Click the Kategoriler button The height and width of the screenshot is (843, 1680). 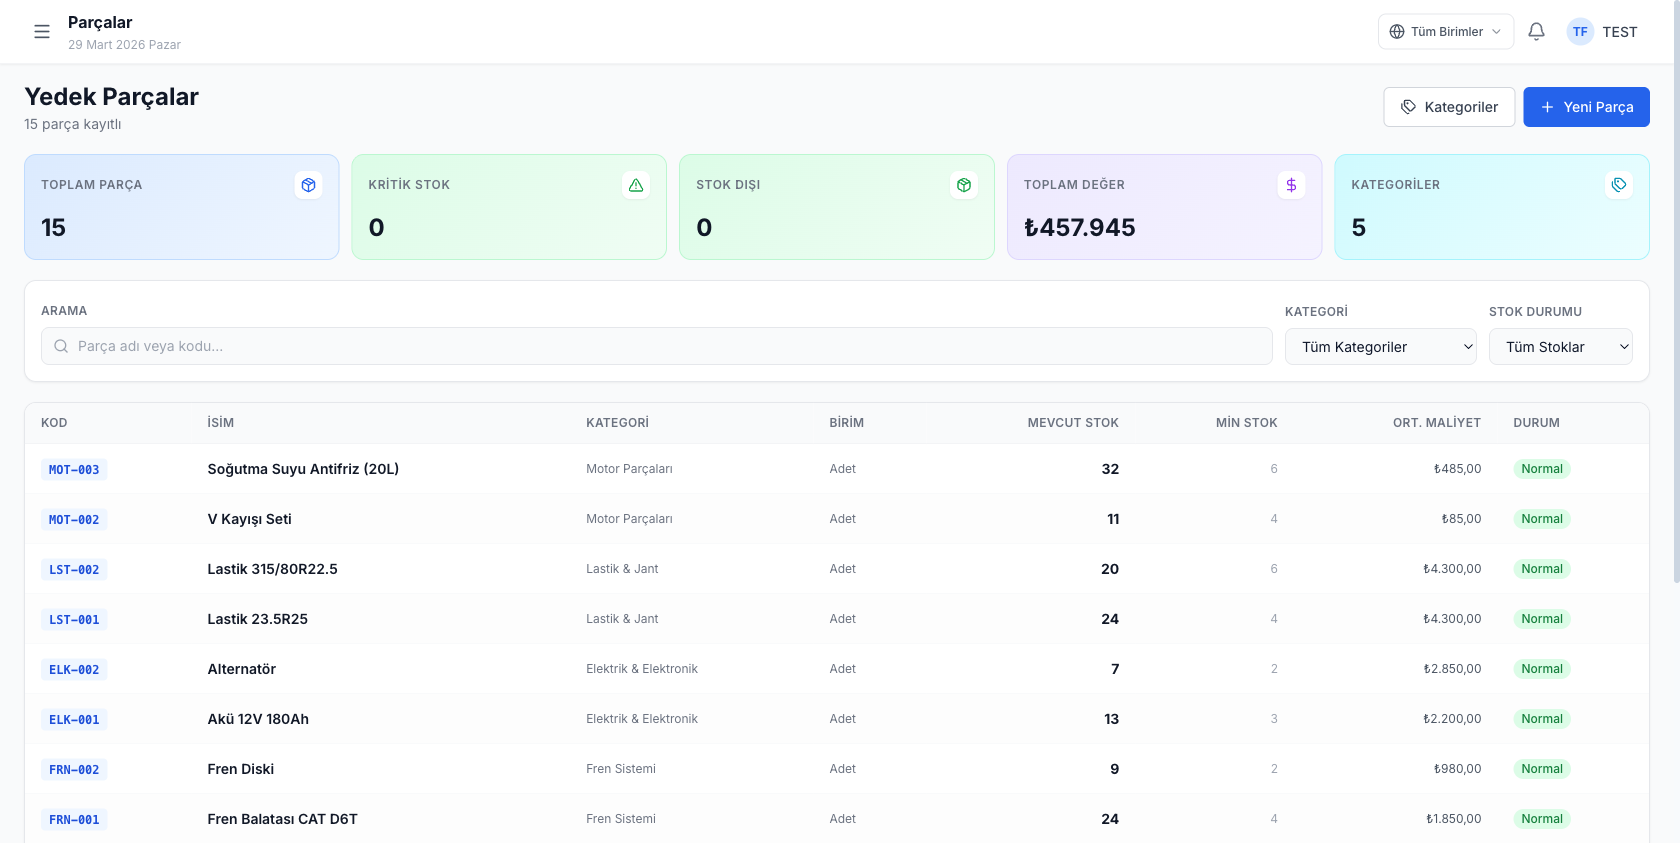coord(1449,107)
